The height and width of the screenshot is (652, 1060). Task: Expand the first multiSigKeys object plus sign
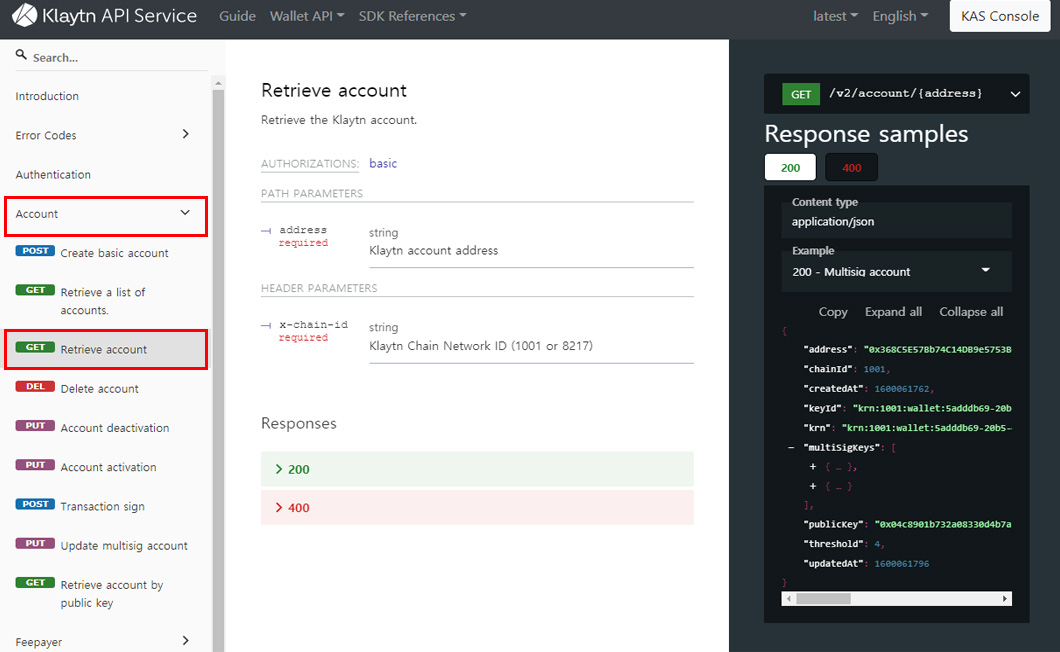click(x=813, y=467)
